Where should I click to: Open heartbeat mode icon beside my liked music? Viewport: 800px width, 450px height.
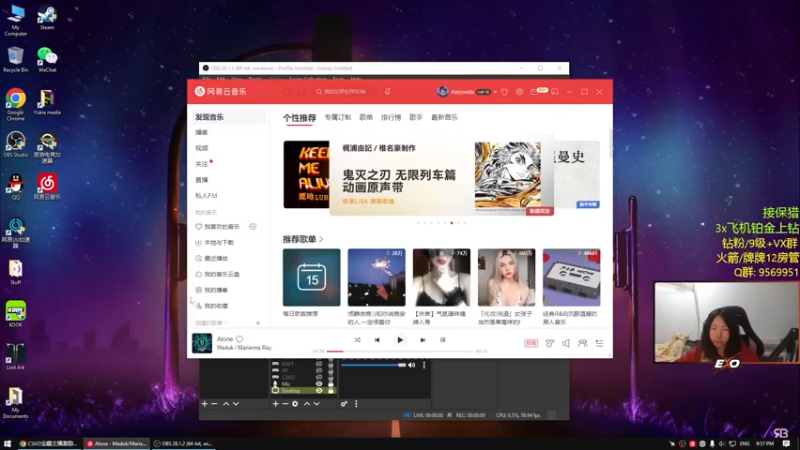(x=253, y=227)
